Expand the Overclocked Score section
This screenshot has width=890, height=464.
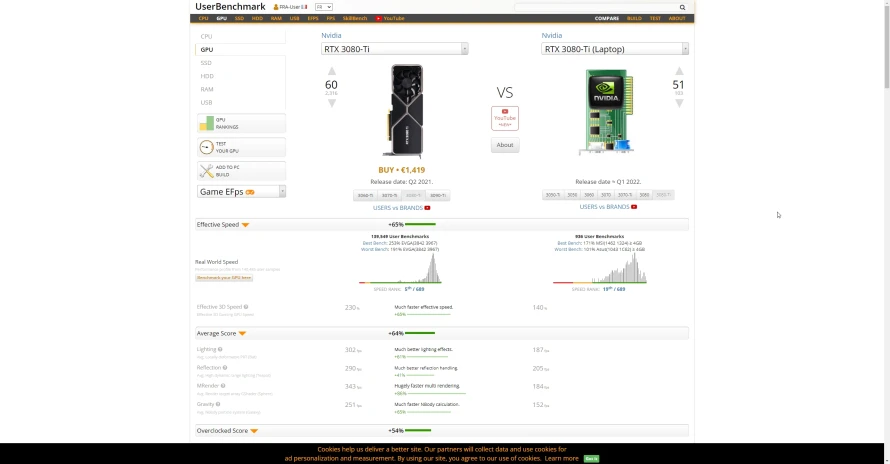pyautogui.click(x=254, y=431)
